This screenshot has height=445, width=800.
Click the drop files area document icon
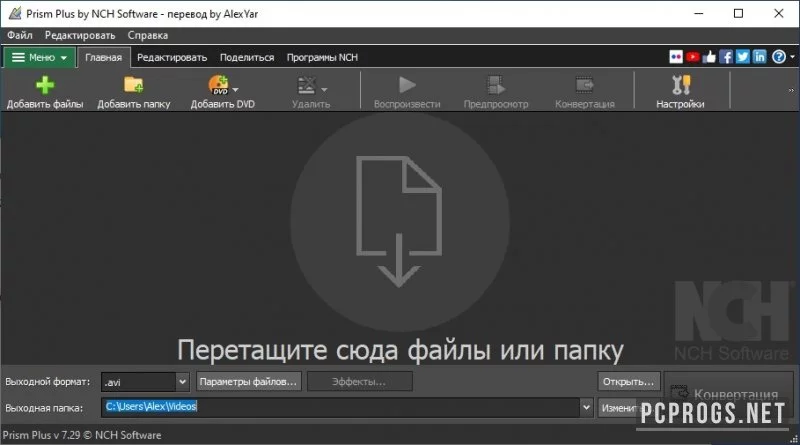point(399,222)
